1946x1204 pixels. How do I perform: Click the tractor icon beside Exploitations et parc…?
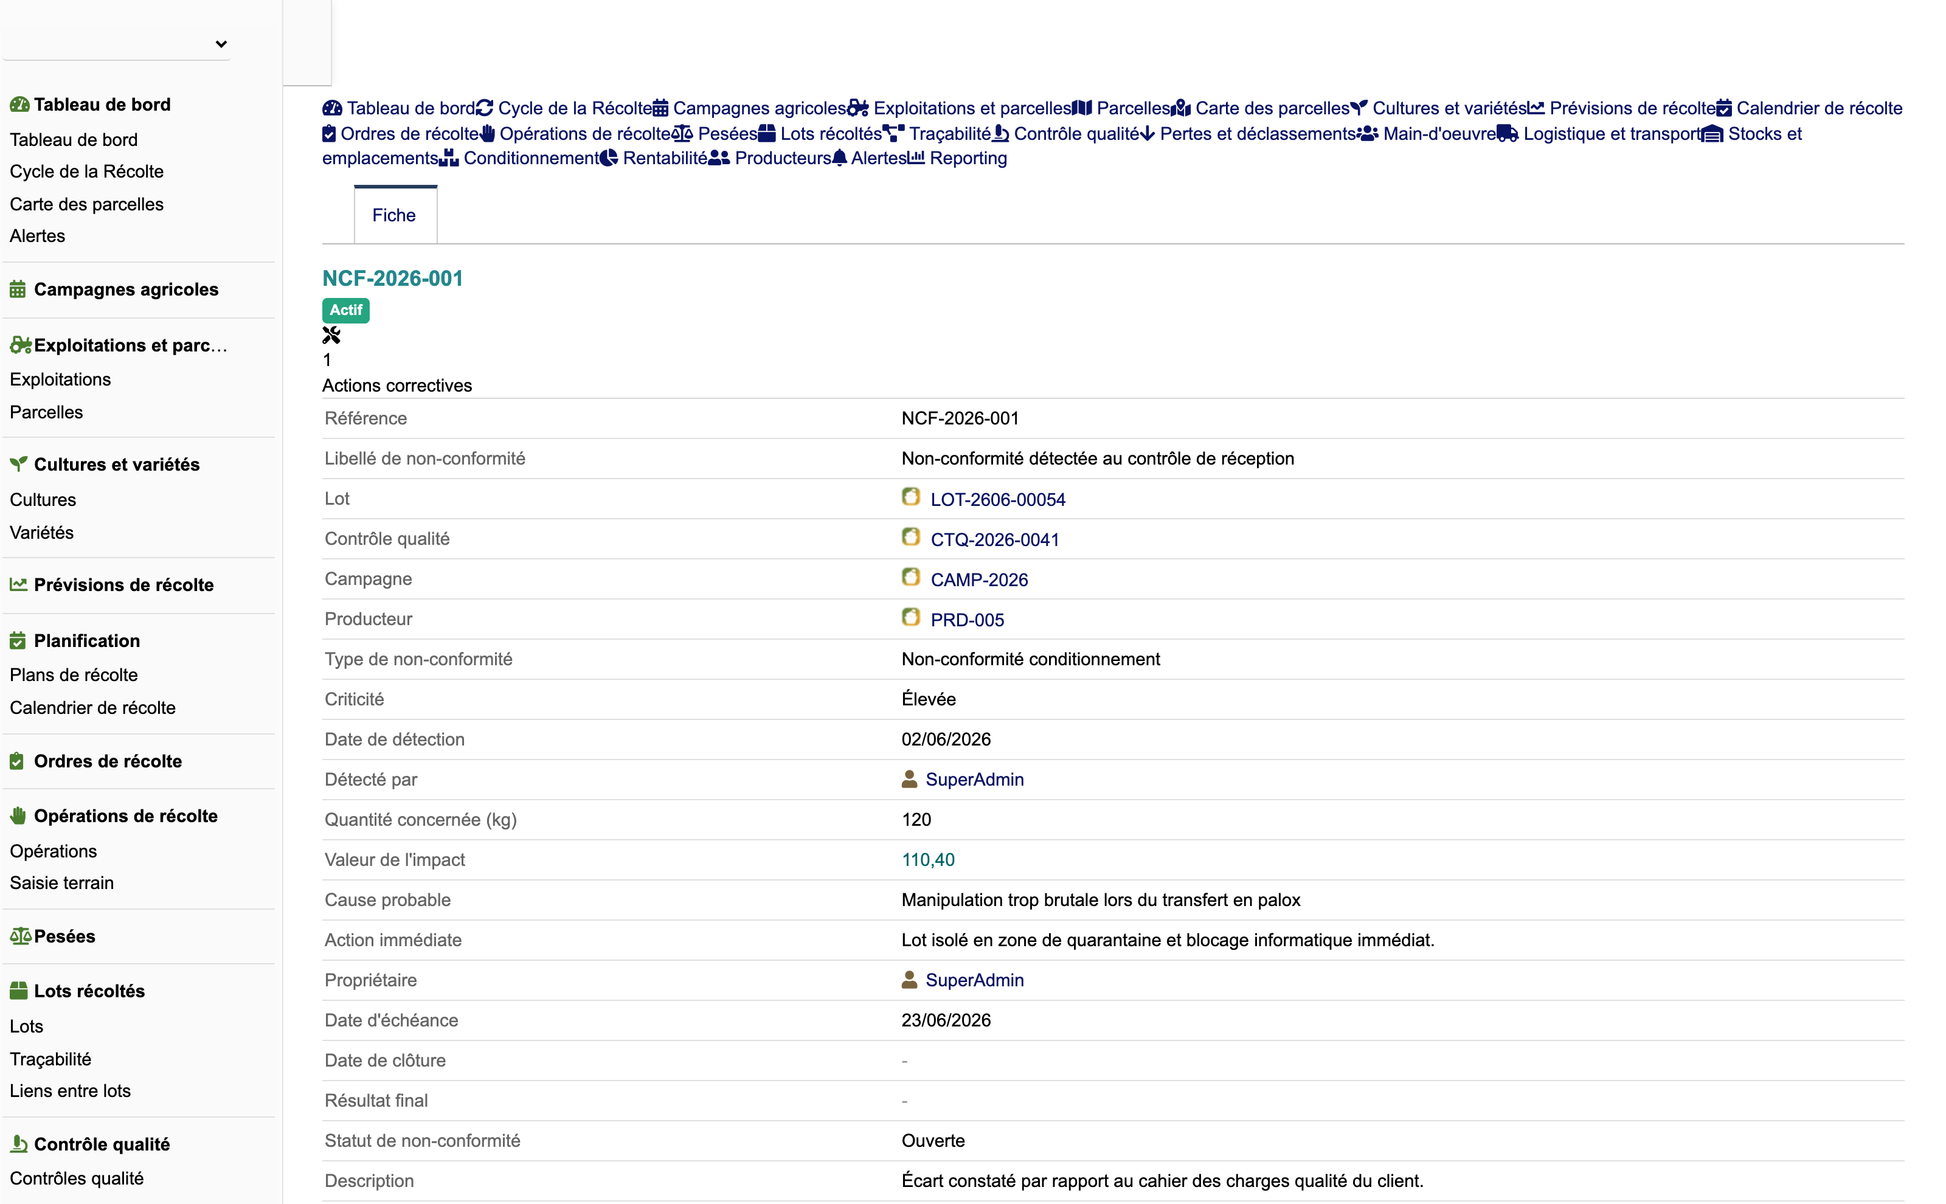[20, 345]
